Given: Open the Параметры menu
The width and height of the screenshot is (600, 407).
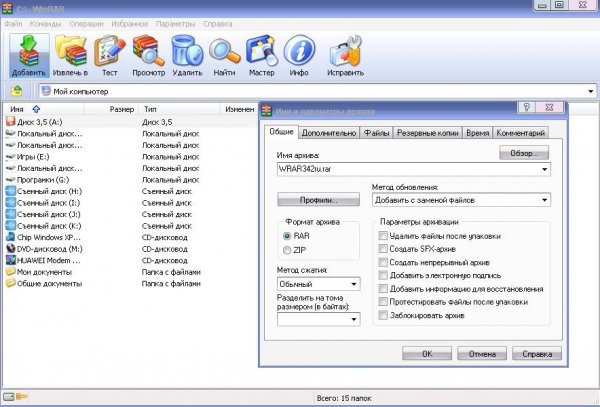Looking at the screenshot, I should [x=176, y=24].
